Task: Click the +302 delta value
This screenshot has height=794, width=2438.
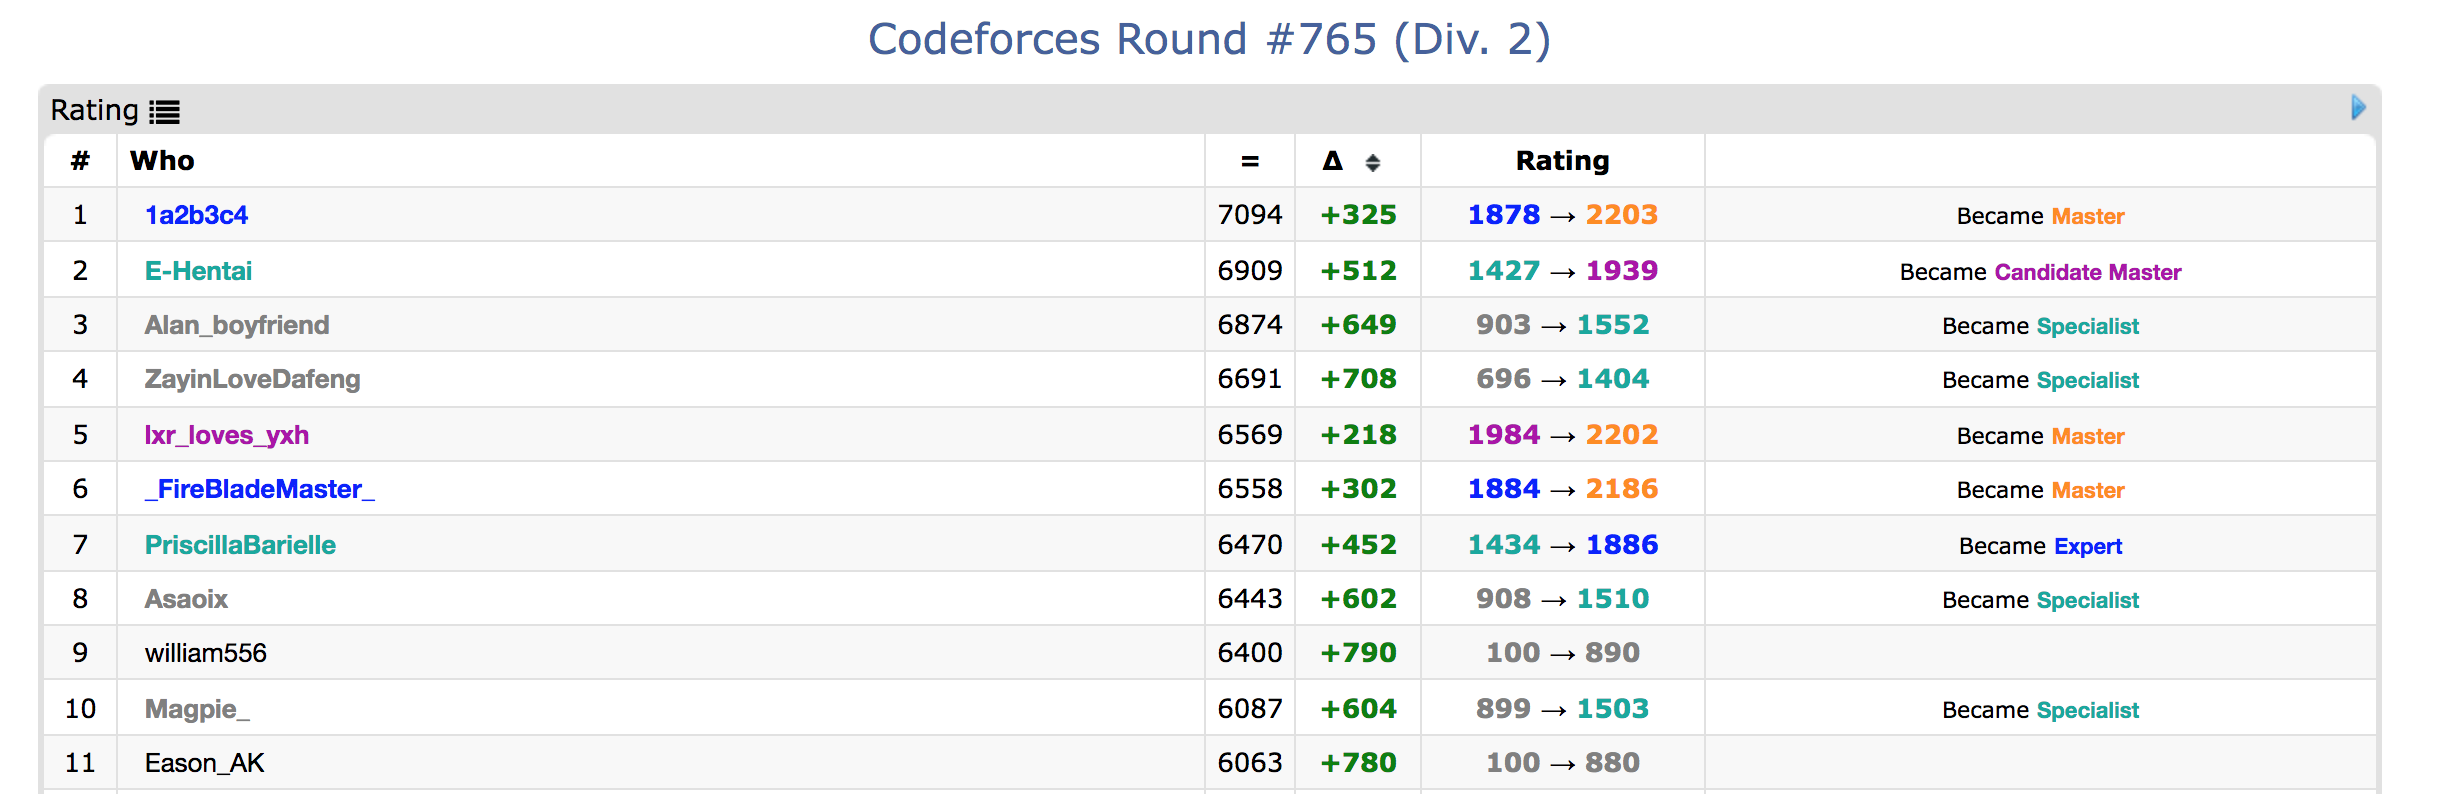Action: 1358,489
